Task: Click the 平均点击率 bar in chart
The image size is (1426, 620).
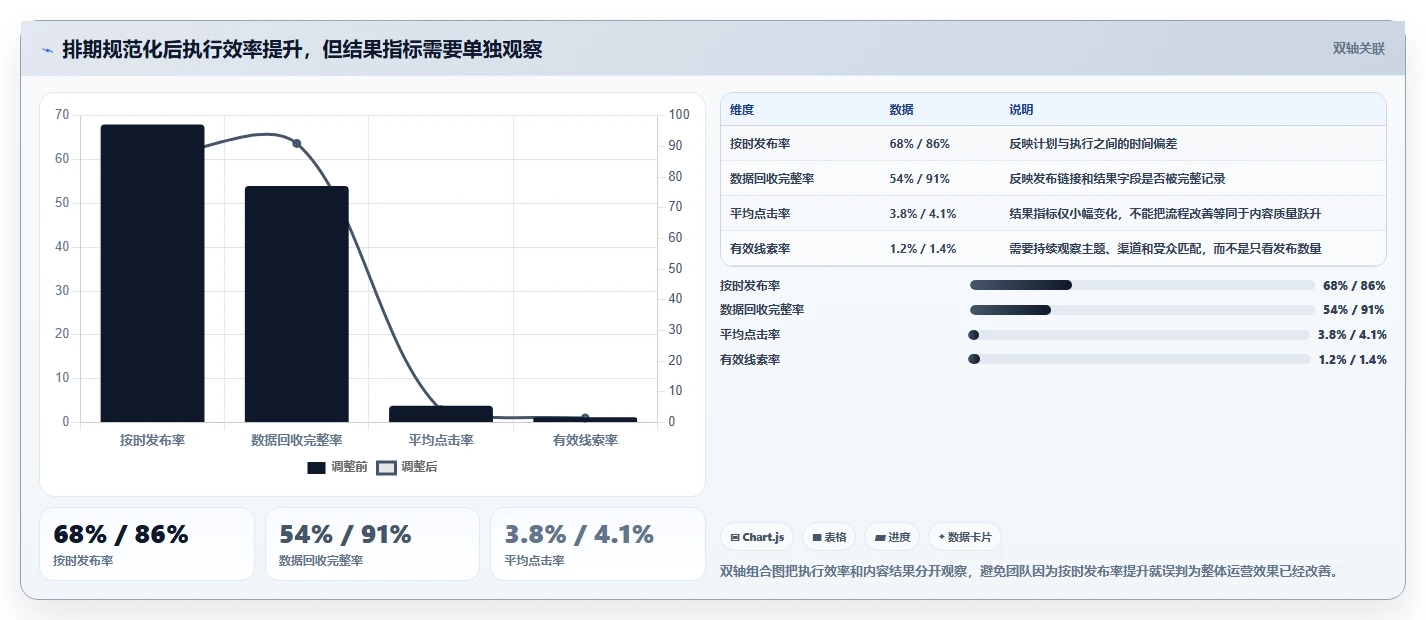Action: point(441,414)
